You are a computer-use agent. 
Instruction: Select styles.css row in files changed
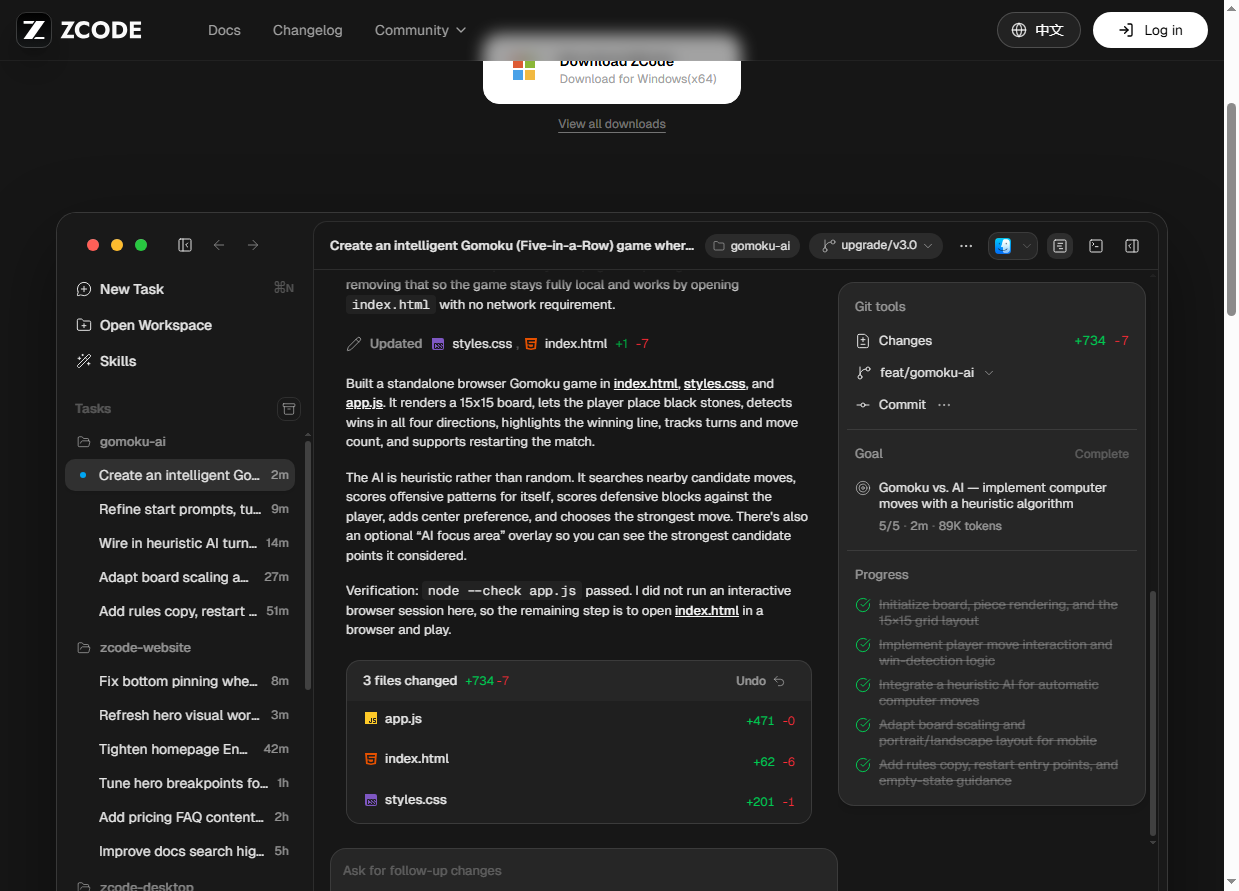(579, 801)
